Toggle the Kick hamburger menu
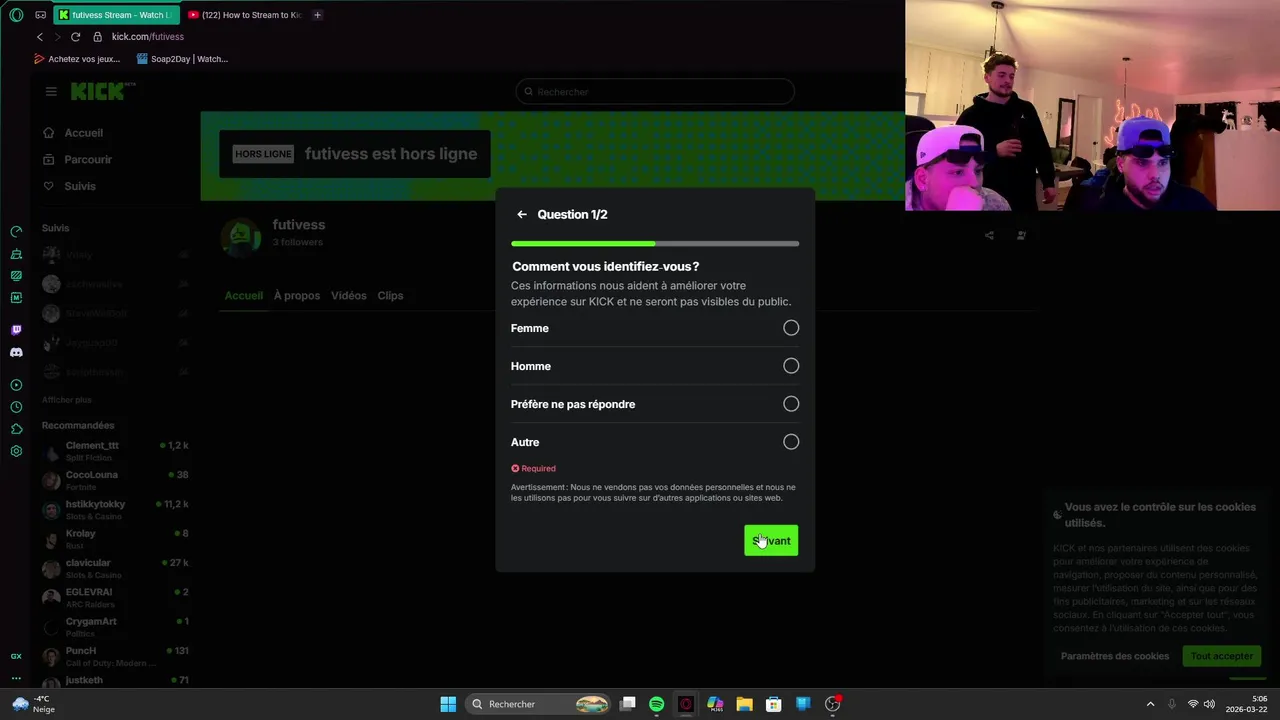Viewport: 1280px width, 720px height. 51,91
